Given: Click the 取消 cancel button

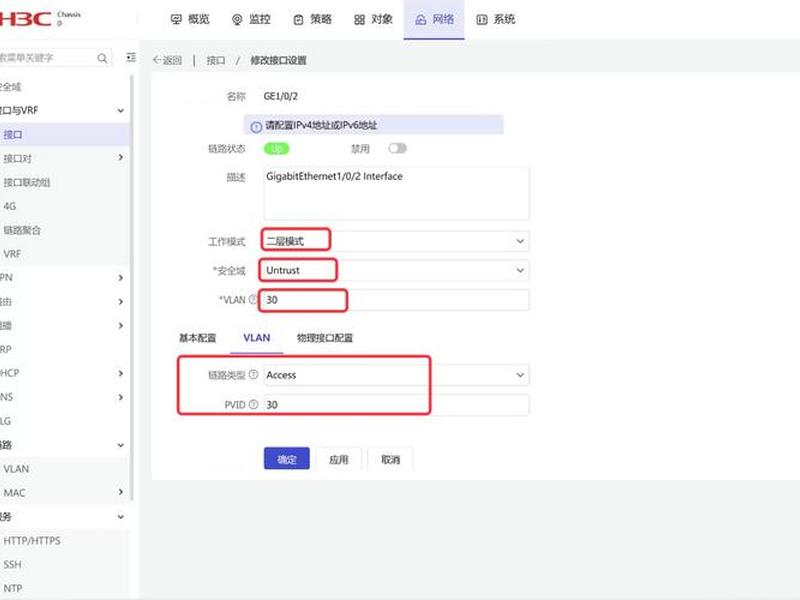Looking at the screenshot, I should point(390,459).
